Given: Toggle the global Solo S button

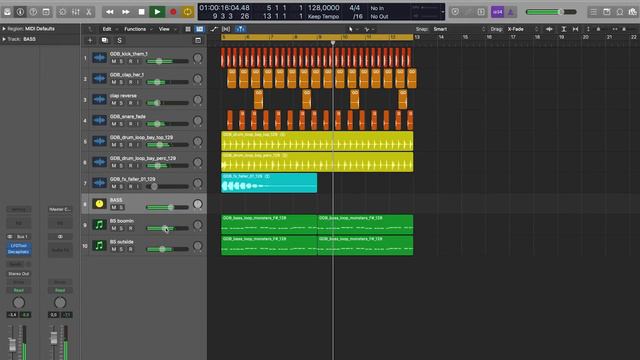Looking at the screenshot, I should pyautogui.click(x=119, y=40).
